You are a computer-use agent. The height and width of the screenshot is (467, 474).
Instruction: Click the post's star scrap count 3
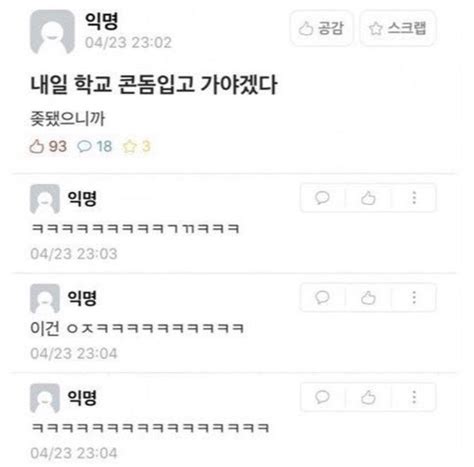click(x=137, y=146)
